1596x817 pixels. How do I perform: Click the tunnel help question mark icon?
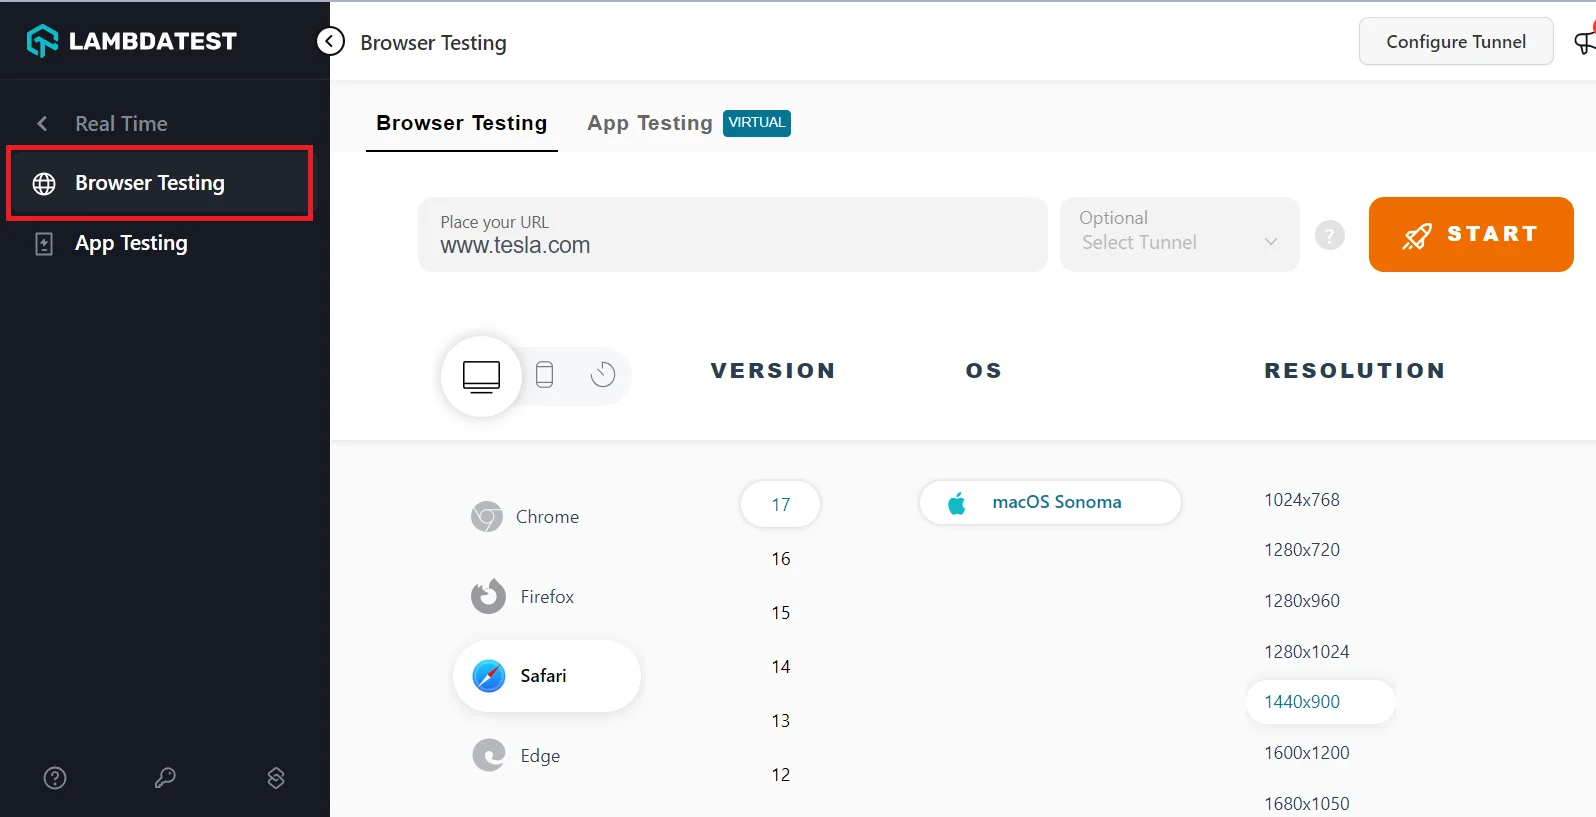[x=1329, y=235]
